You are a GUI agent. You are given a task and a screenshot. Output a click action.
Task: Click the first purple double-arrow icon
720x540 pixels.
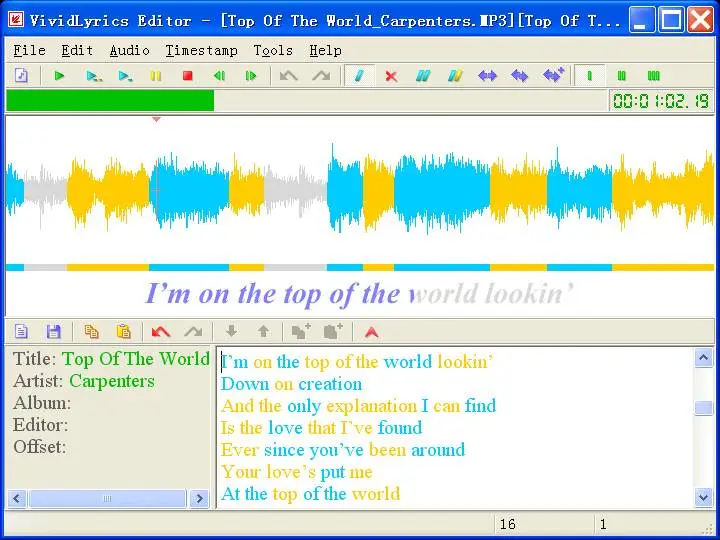click(x=487, y=75)
